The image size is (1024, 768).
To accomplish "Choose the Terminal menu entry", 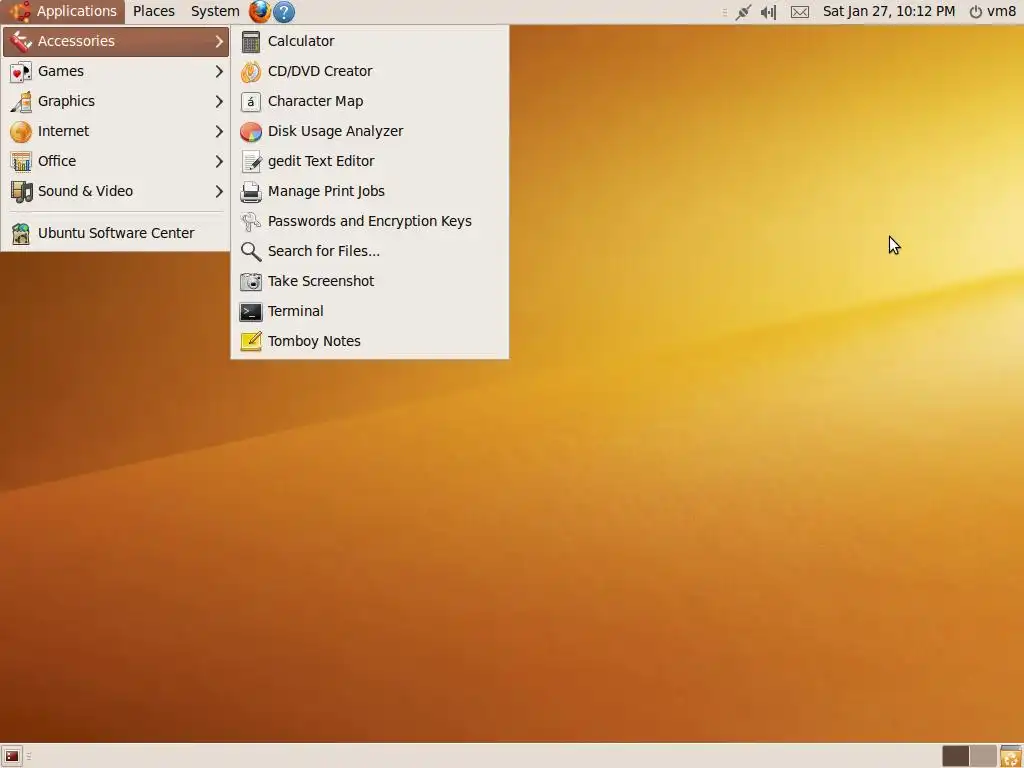I will [370, 312].
